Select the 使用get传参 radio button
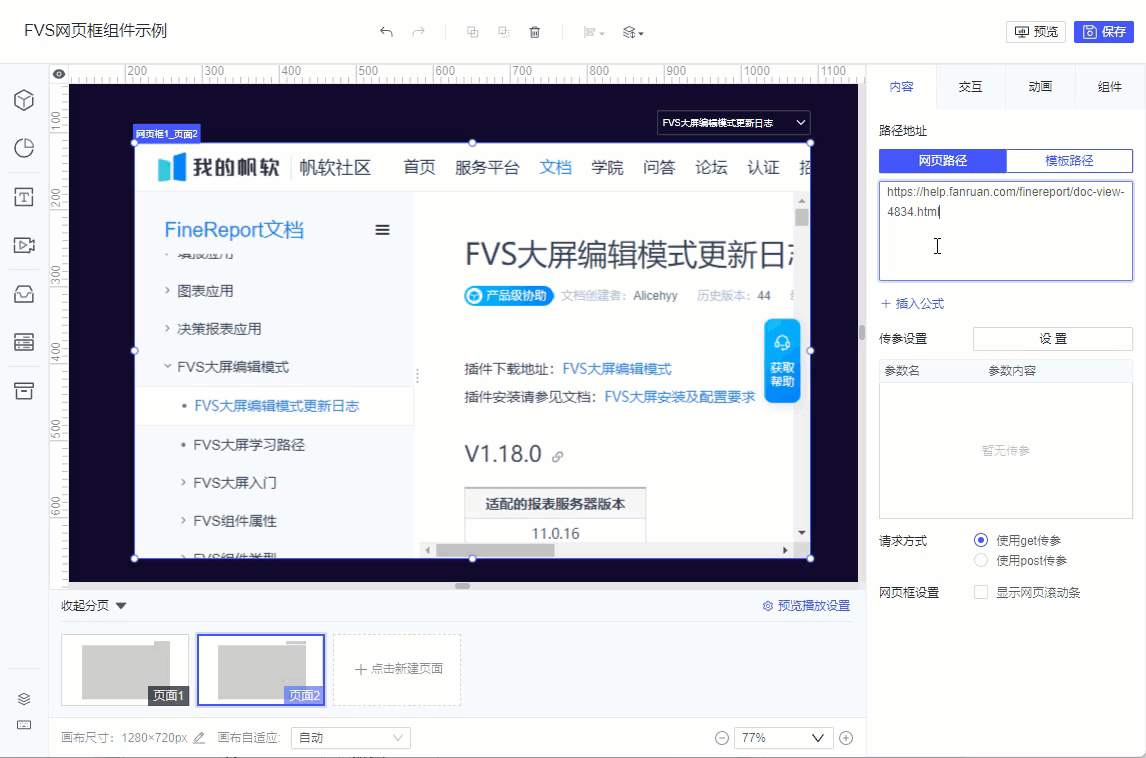Screen dimensions: 1146x758 pyautogui.click(x=981, y=540)
